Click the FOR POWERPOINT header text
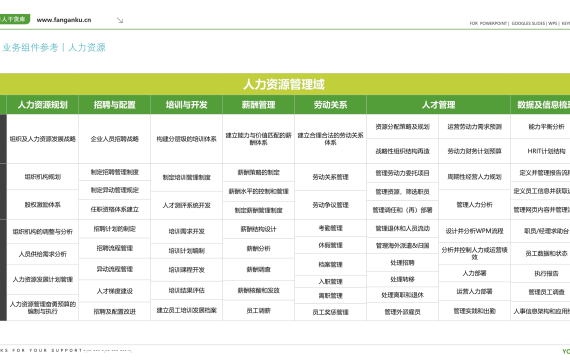Image resolution: width=570 pixels, height=360 pixels. pyautogui.click(x=488, y=23)
